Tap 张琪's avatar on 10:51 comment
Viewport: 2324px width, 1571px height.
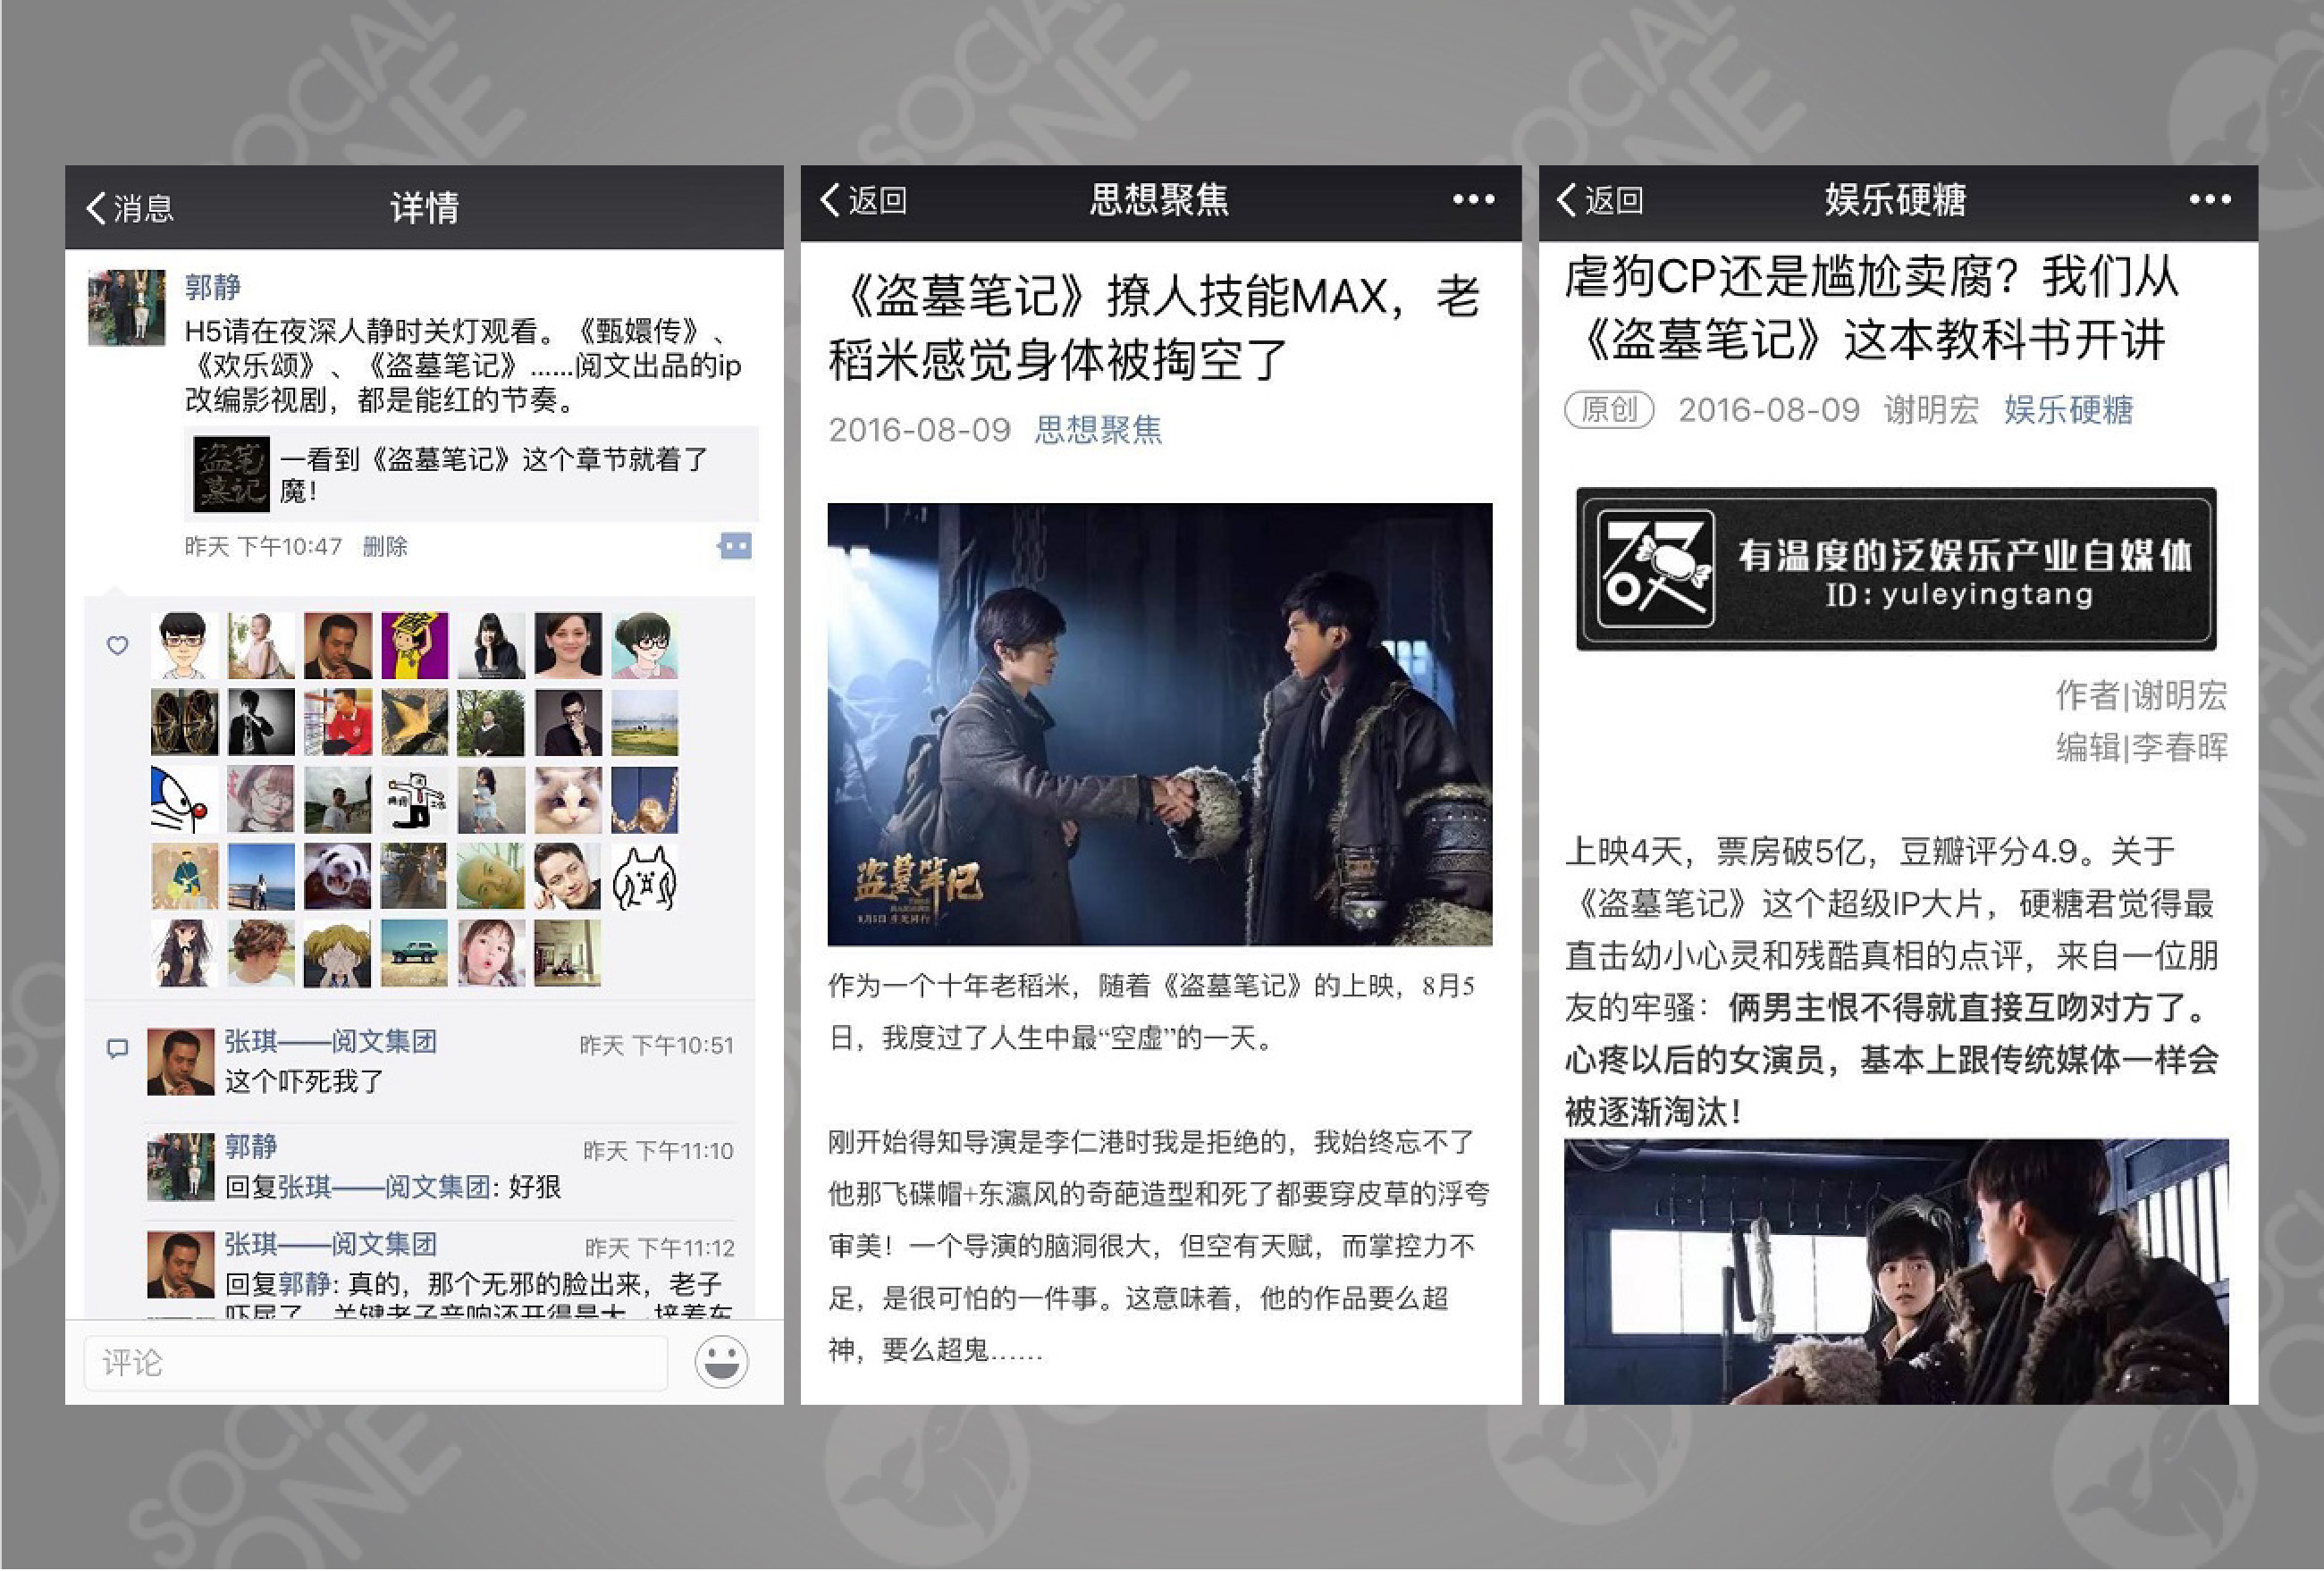181,1062
